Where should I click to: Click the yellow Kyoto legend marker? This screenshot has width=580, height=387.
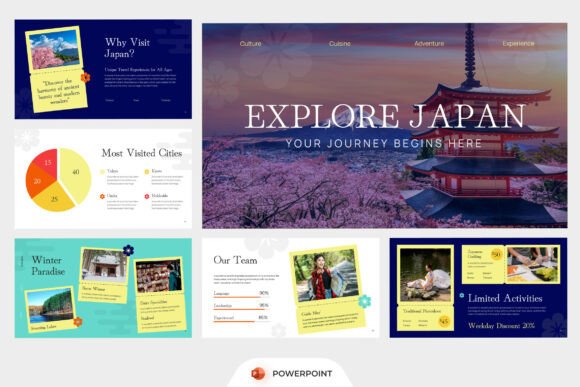(x=147, y=172)
